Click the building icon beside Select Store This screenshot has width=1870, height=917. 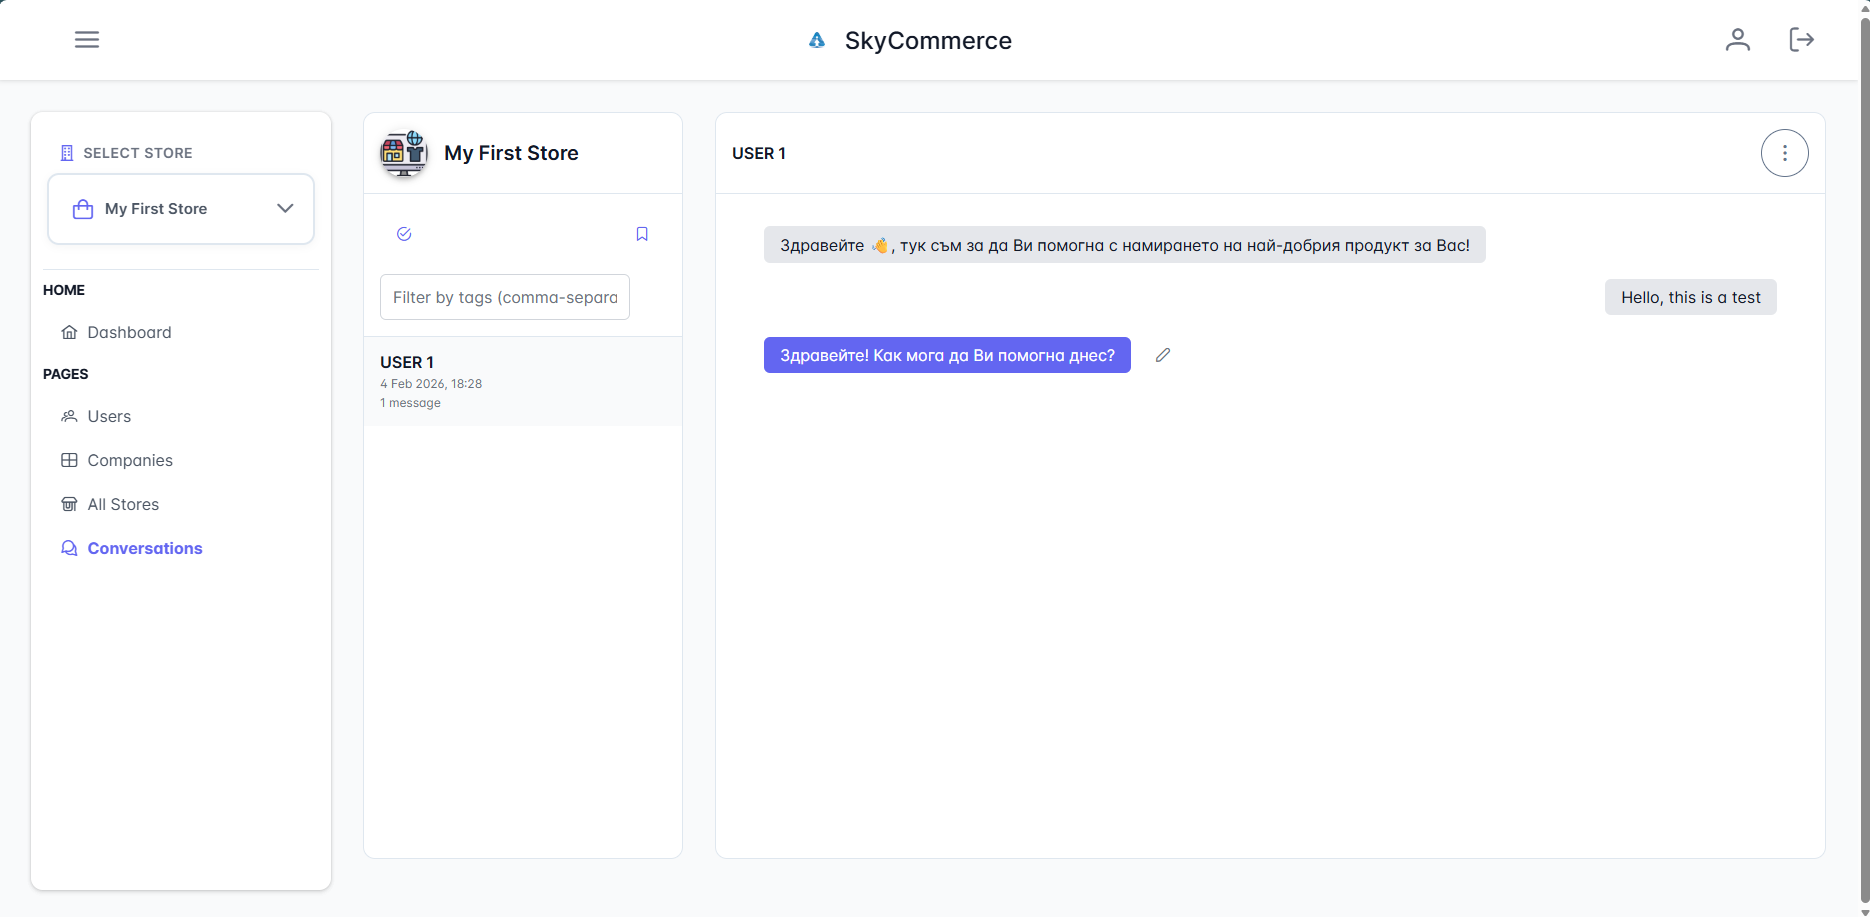(67, 153)
